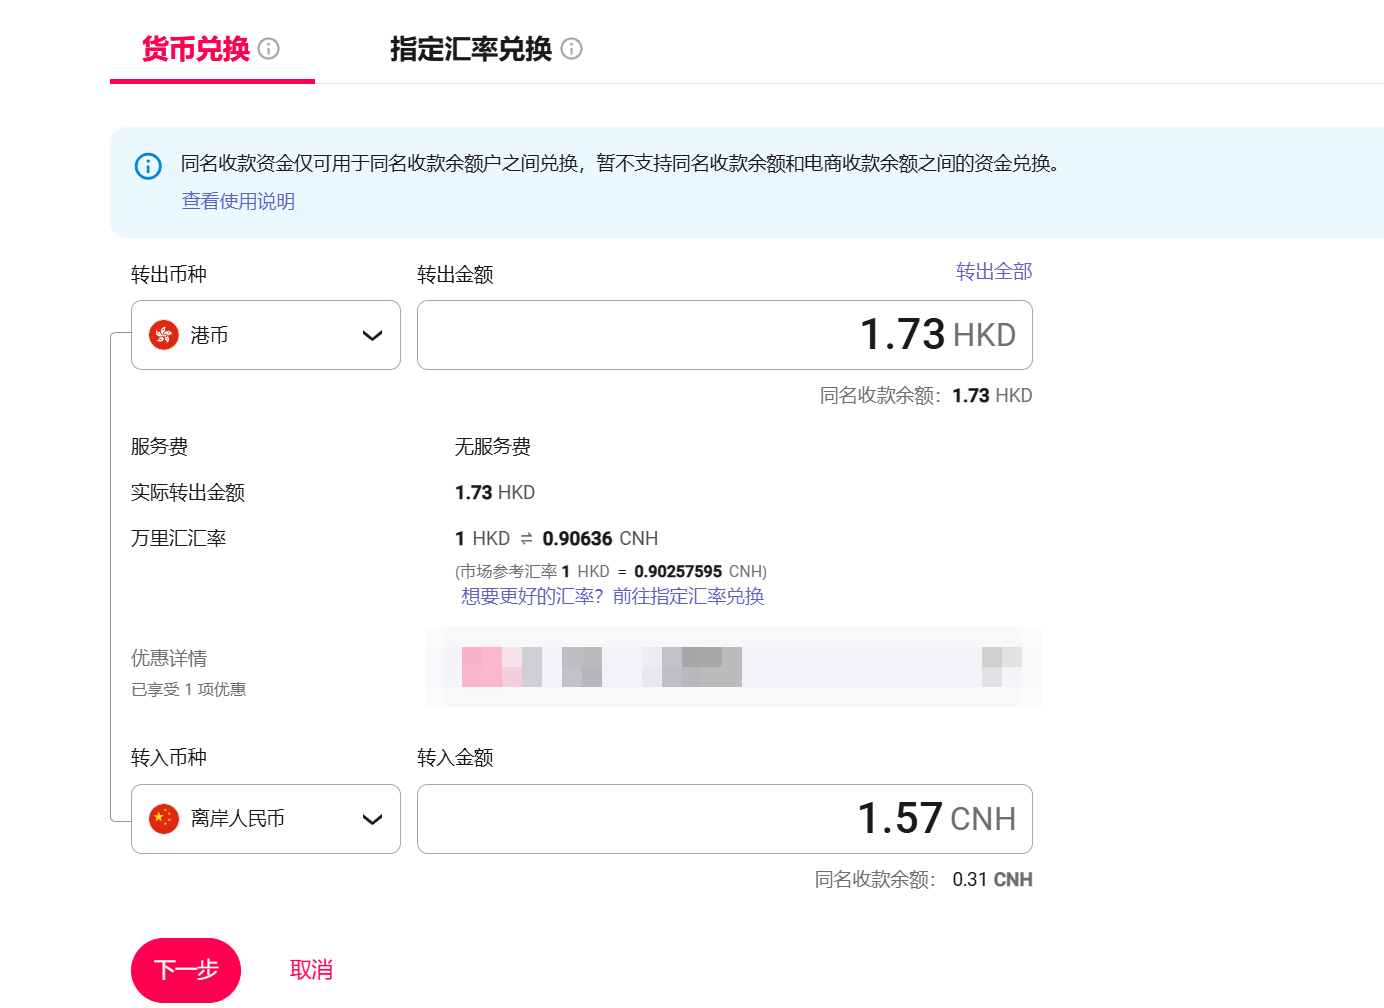Click the blurred 优惠详情 promotion row
The height and width of the screenshot is (1008, 1384).
click(x=734, y=667)
